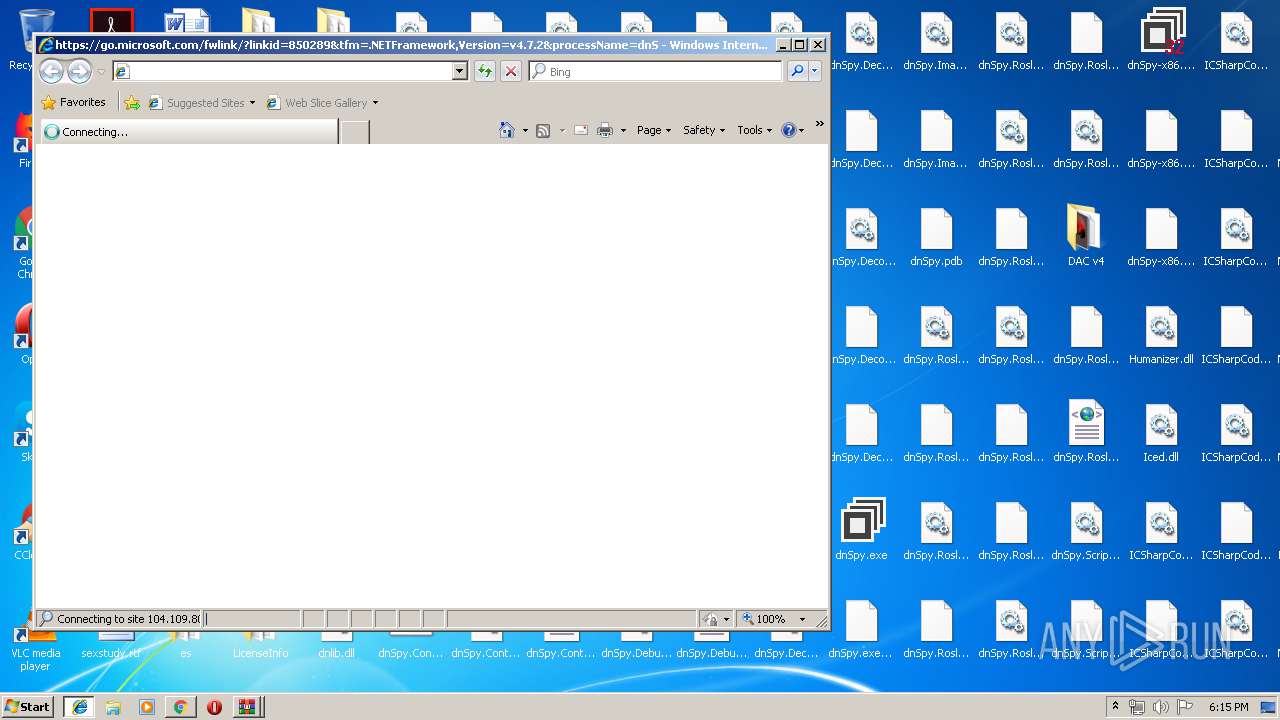Image resolution: width=1280 pixels, height=720 pixels.
Task: Expand the address bar URL history dropdown
Action: pyautogui.click(x=460, y=71)
